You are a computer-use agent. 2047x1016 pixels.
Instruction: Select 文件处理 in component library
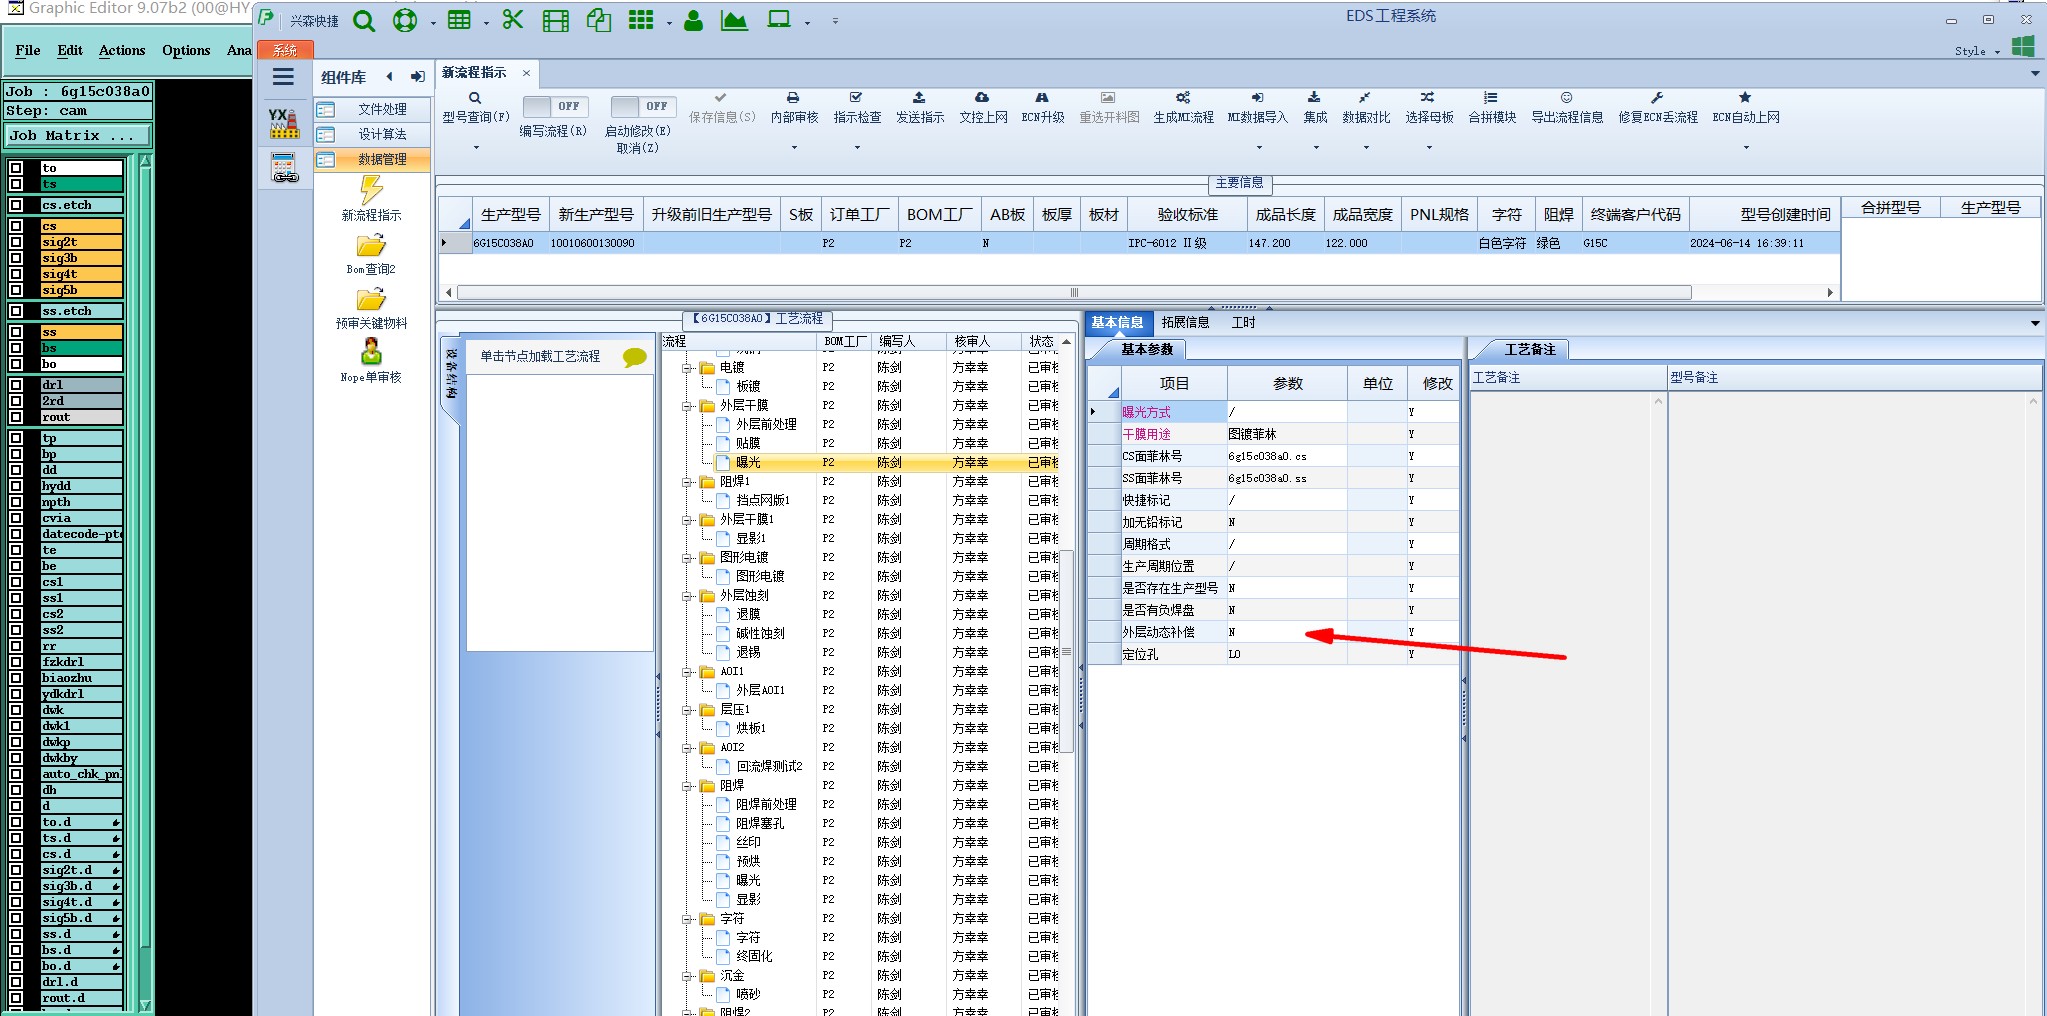pos(373,109)
